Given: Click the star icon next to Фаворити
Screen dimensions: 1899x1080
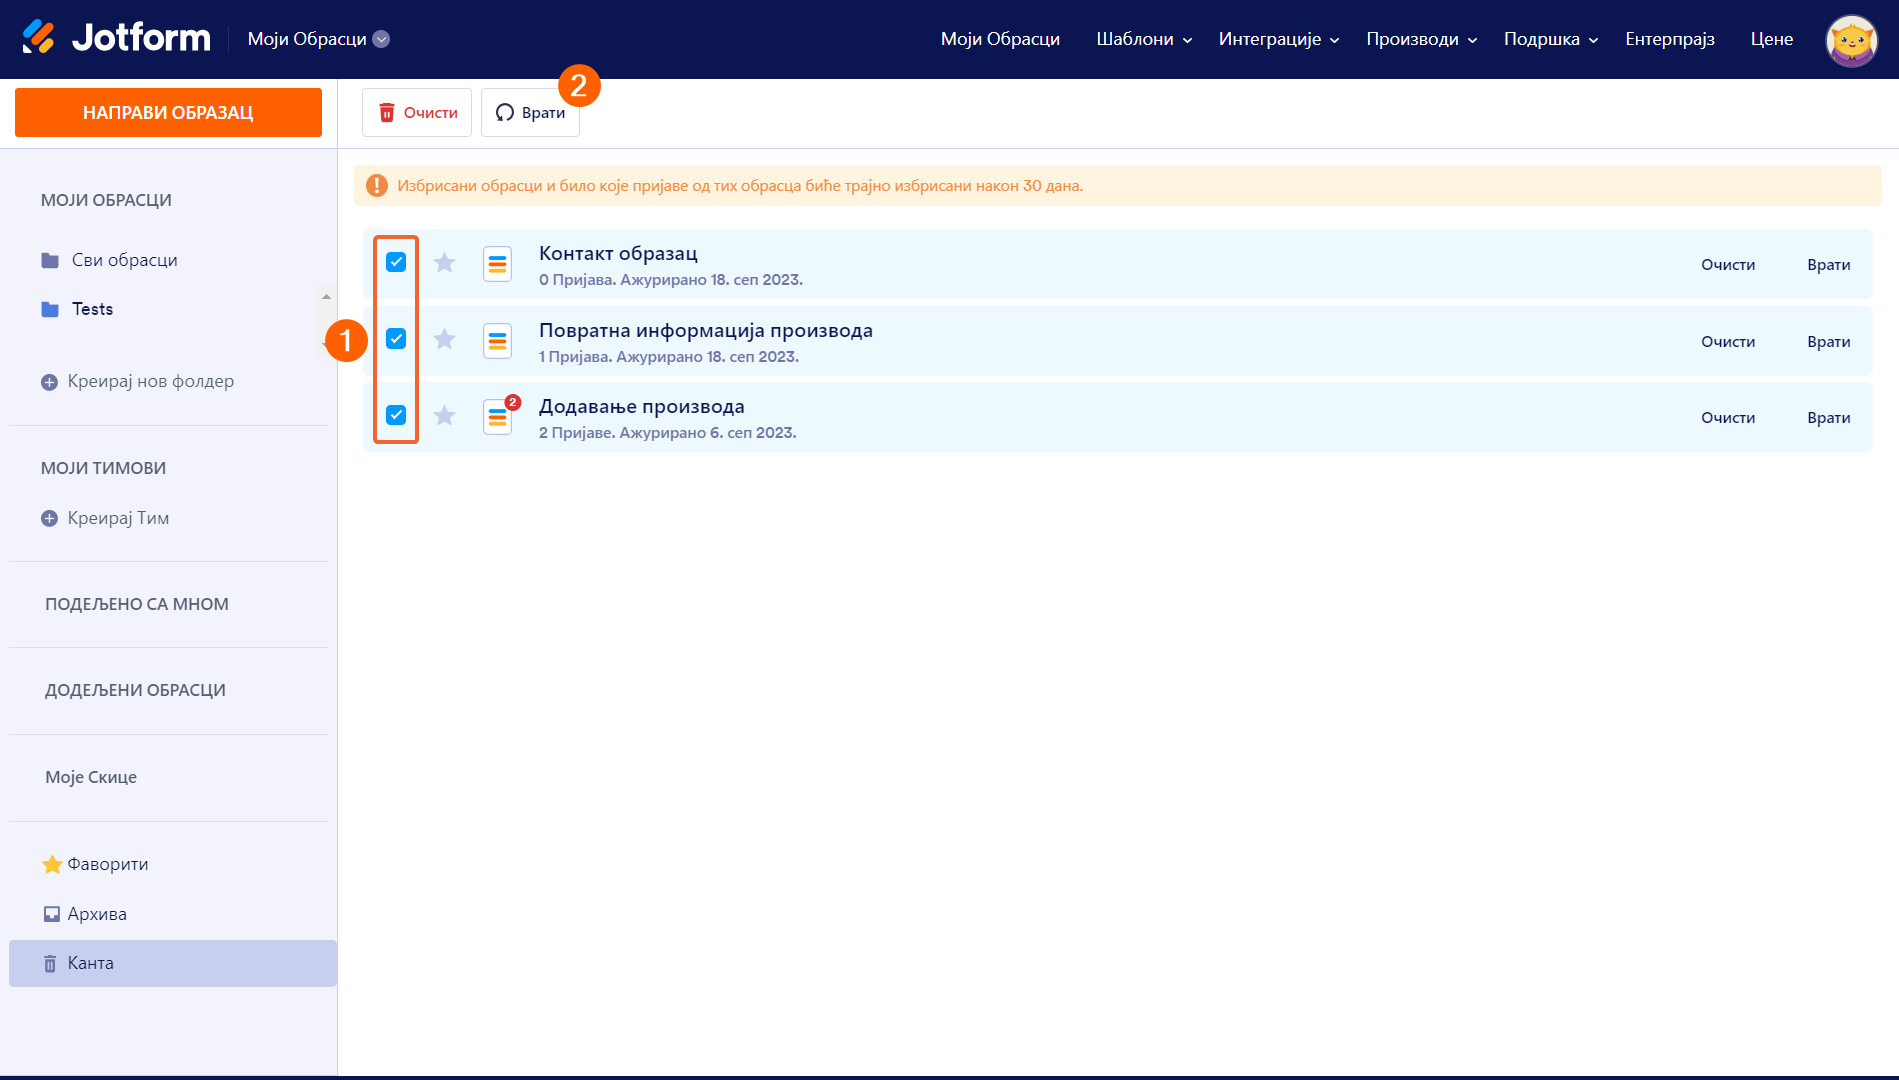Looking at the screenshot, I should coord(52,865).
